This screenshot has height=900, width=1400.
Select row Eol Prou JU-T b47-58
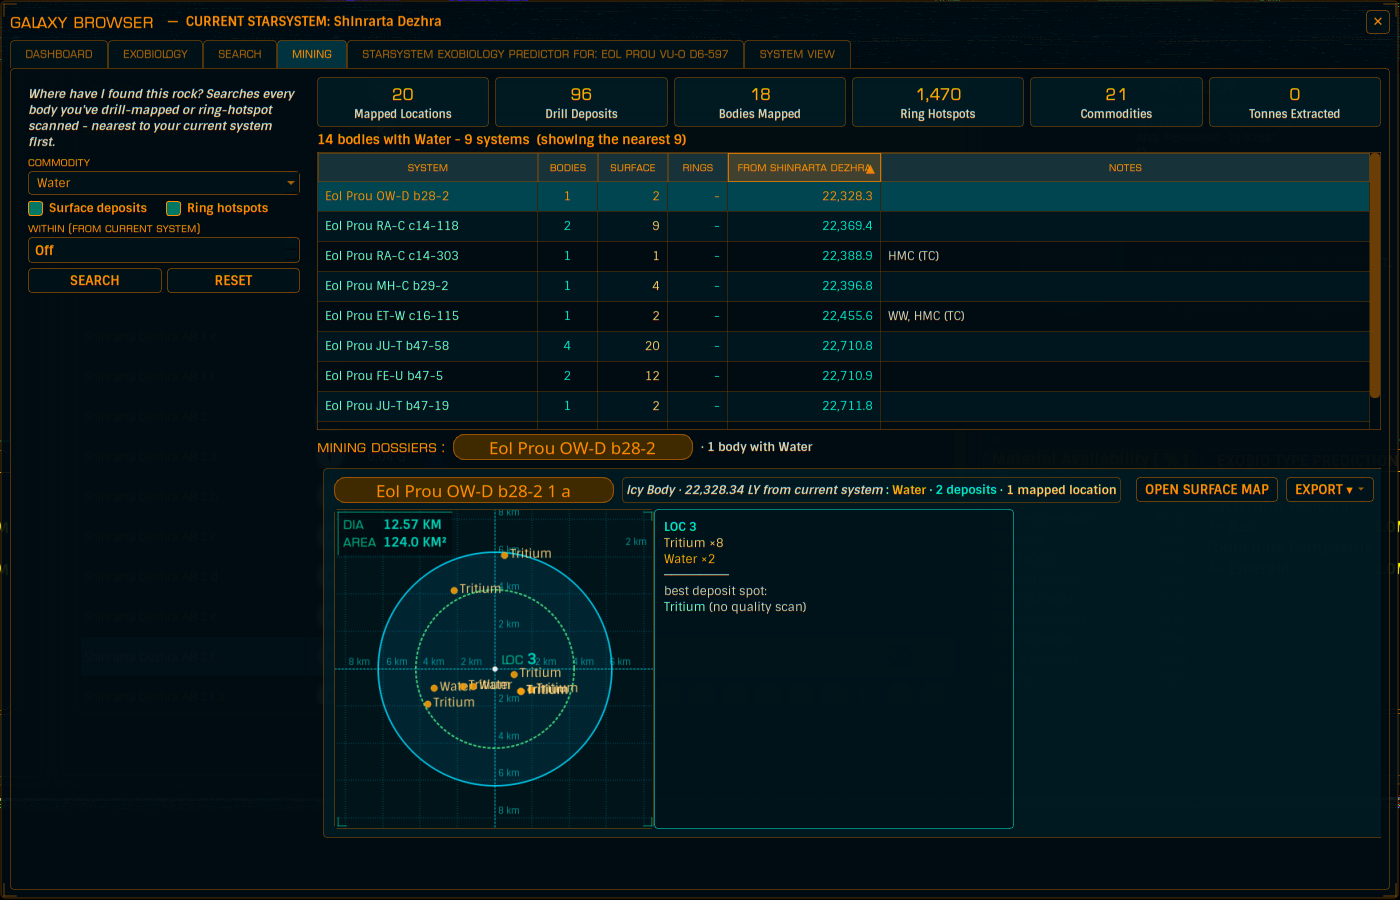pyautogui.click(x=843, y=346)
